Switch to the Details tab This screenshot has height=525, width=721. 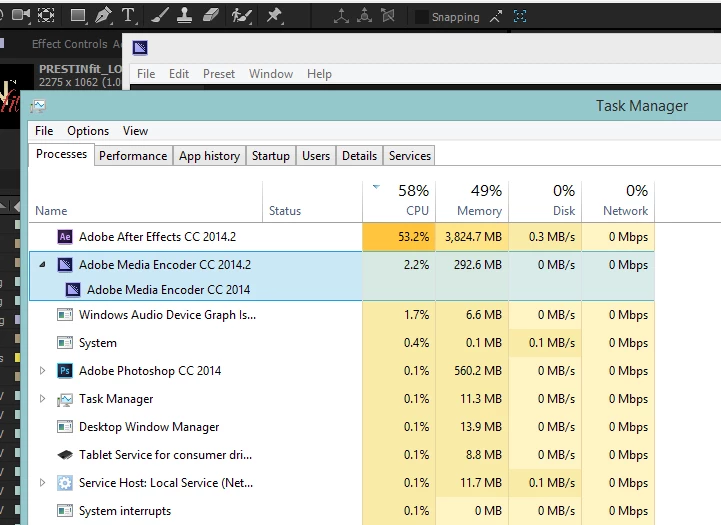[x=359, y=156]
